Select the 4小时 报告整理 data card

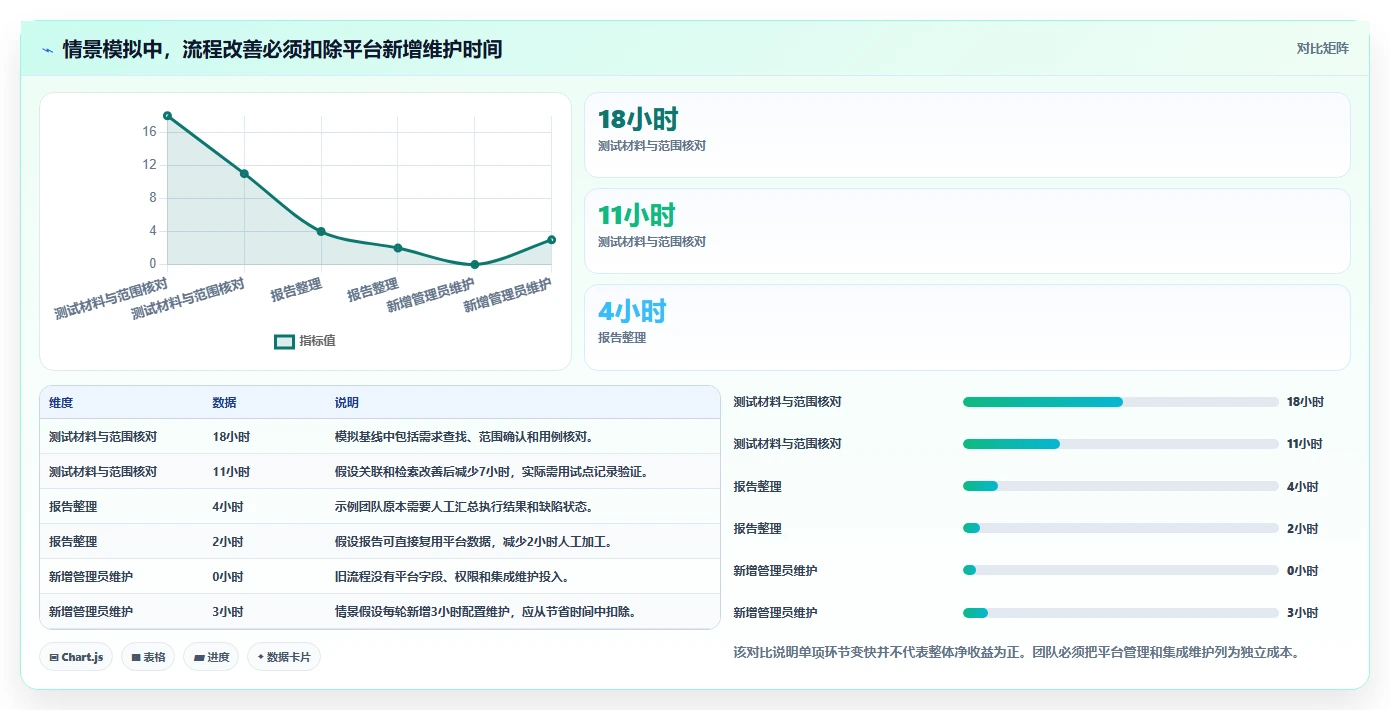[x=967, y=327]
